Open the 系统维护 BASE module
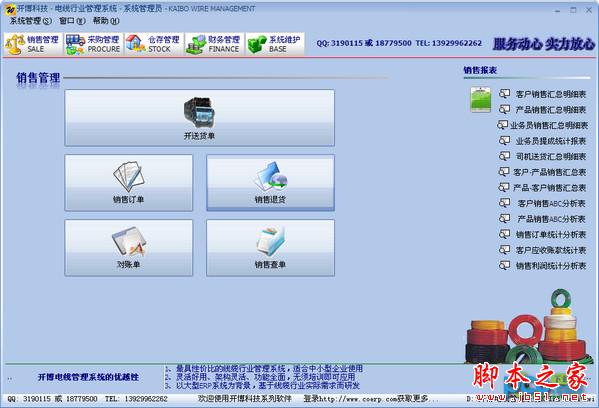Image resolution: width=599 pixels, height=408 pixels. (x=275, y=44)
